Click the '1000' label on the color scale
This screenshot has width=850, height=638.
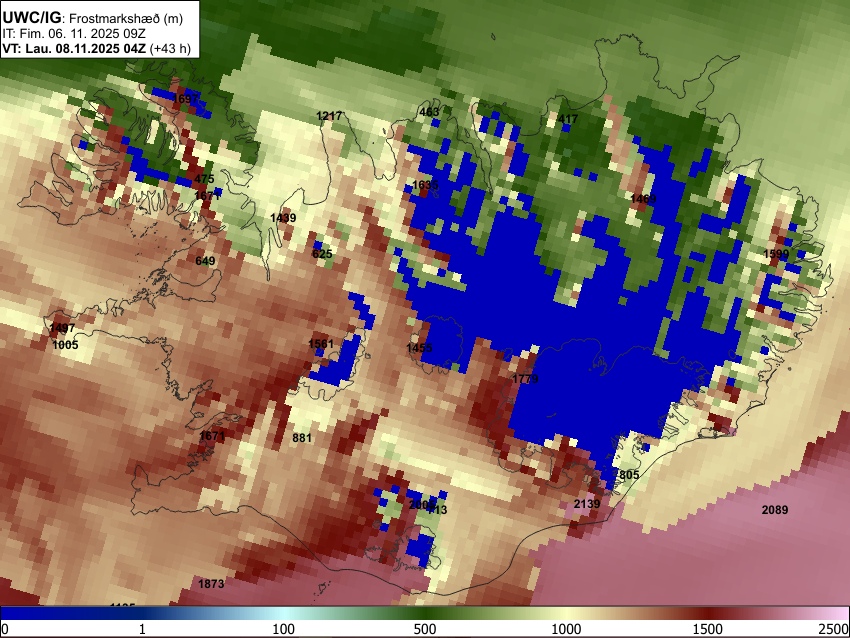[566, 629]
